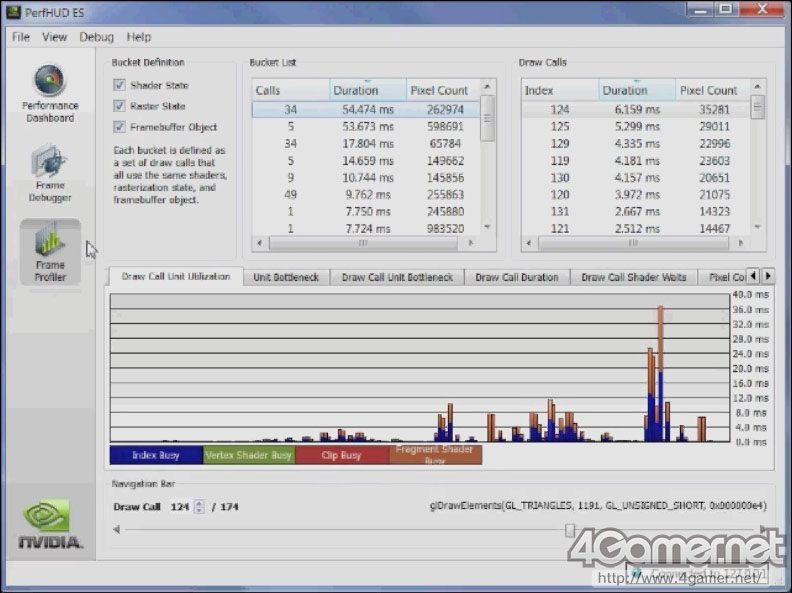This screenshot has width=792, height=593.
Task: Uncheck the Raster State checkbox
Action: [119, 106]
